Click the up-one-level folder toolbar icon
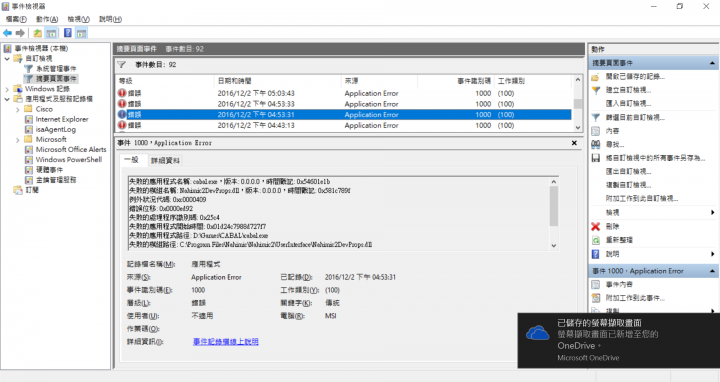Viewport: 720px width, 382px height. pyautogui.click(x=38, y=33)
